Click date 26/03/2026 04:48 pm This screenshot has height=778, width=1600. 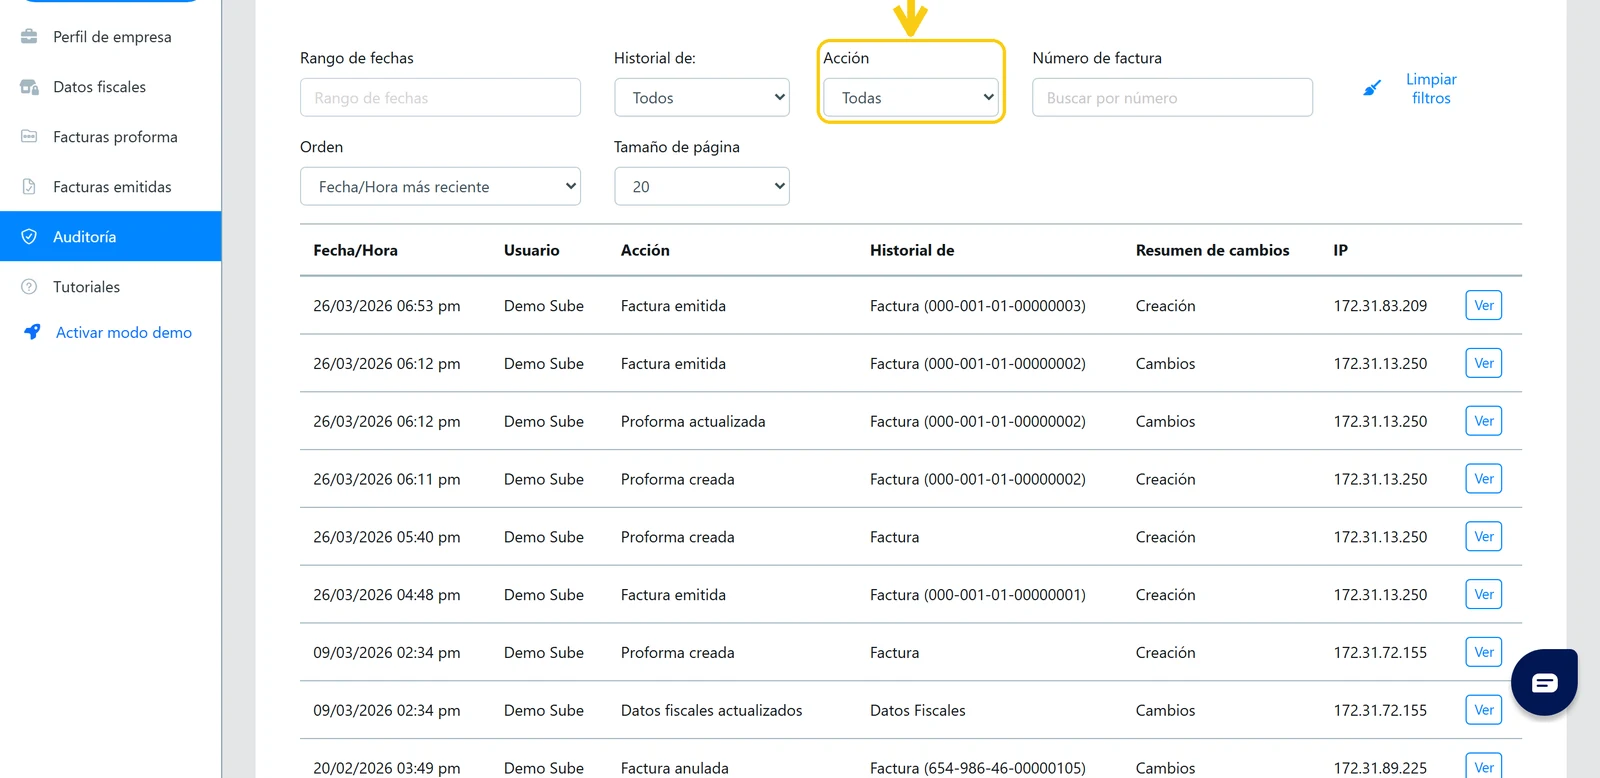click(386, 595)
